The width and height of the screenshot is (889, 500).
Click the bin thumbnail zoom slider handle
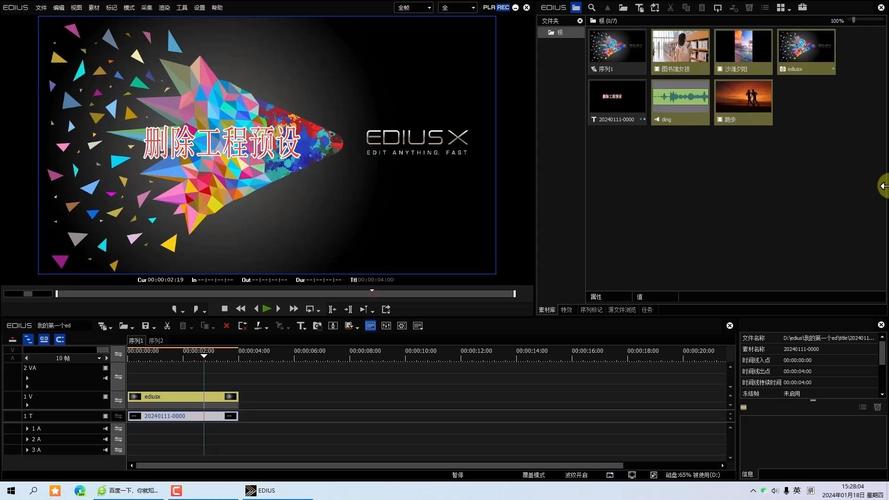point(853,20)
